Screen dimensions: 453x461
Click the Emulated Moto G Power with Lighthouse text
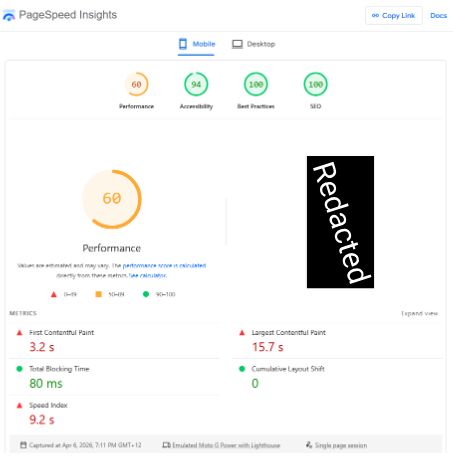(x=226, y=445)
